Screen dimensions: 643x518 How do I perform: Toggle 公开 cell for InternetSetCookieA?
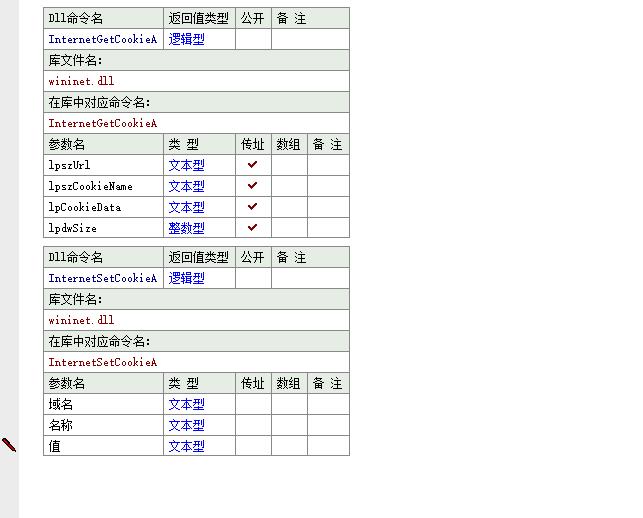[x=253, y=278]
